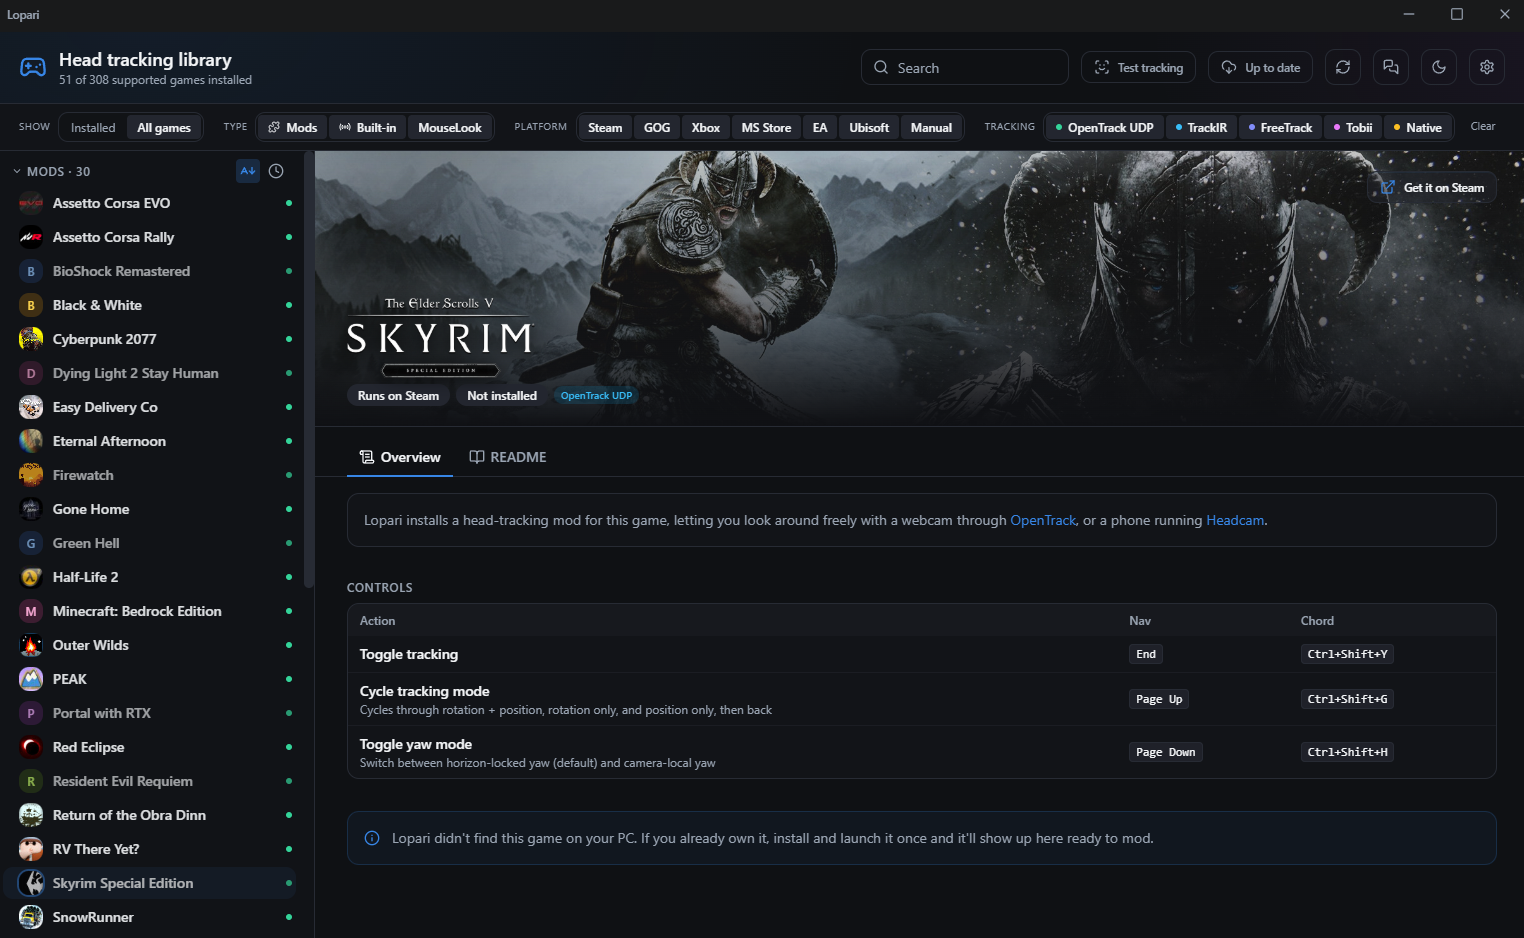Click Cyberpunk 2077 game icon
This screenshot has width=1524, height=938.
point(31,339)
